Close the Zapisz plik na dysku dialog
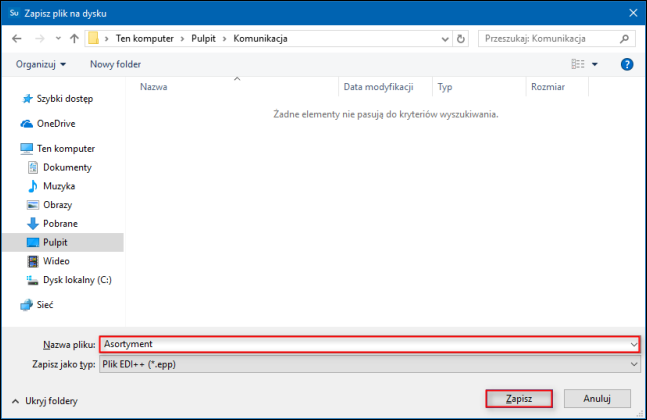 click(633, 13)
